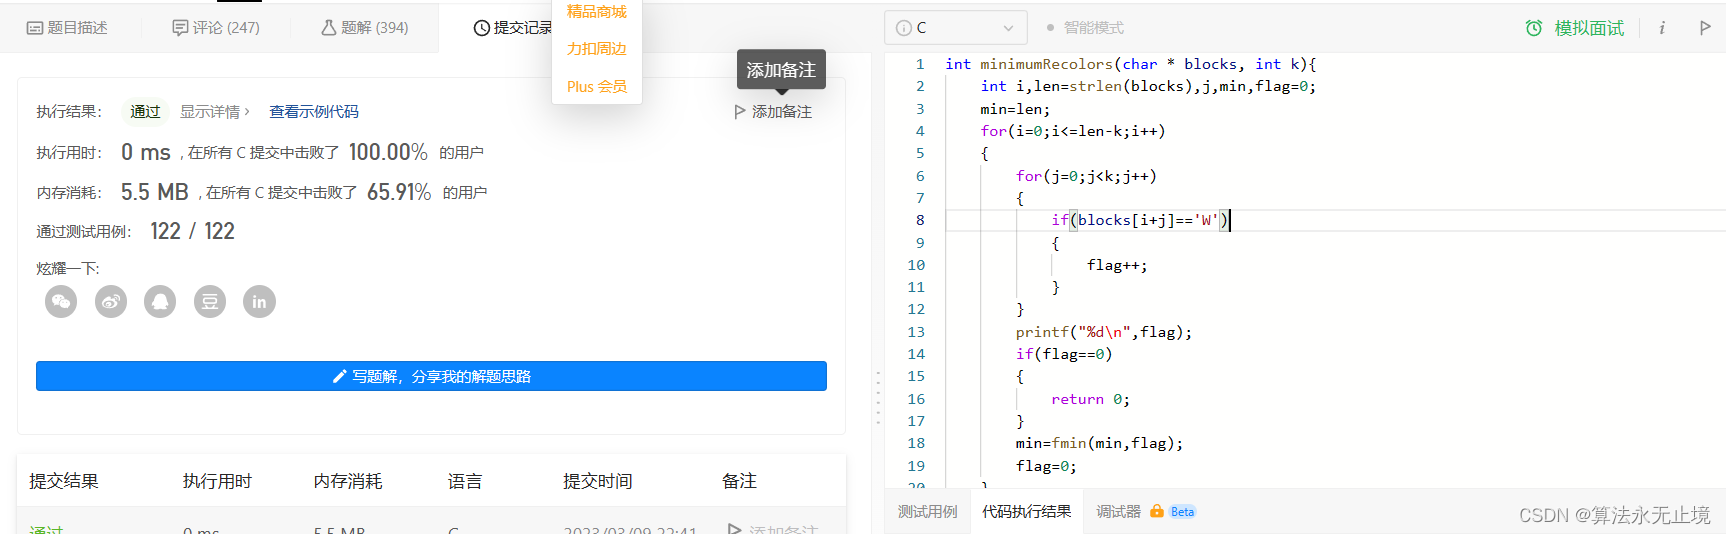This screenshot has height=534, width=1726.
Task: Share result via Douban icon
Action: [210, 301]
